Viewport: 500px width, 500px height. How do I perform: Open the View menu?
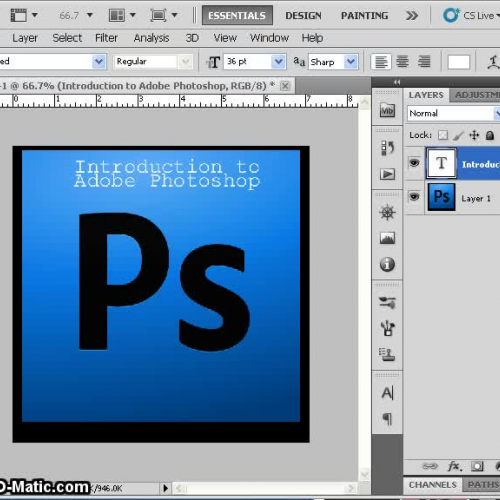click(x=225, y=38)
